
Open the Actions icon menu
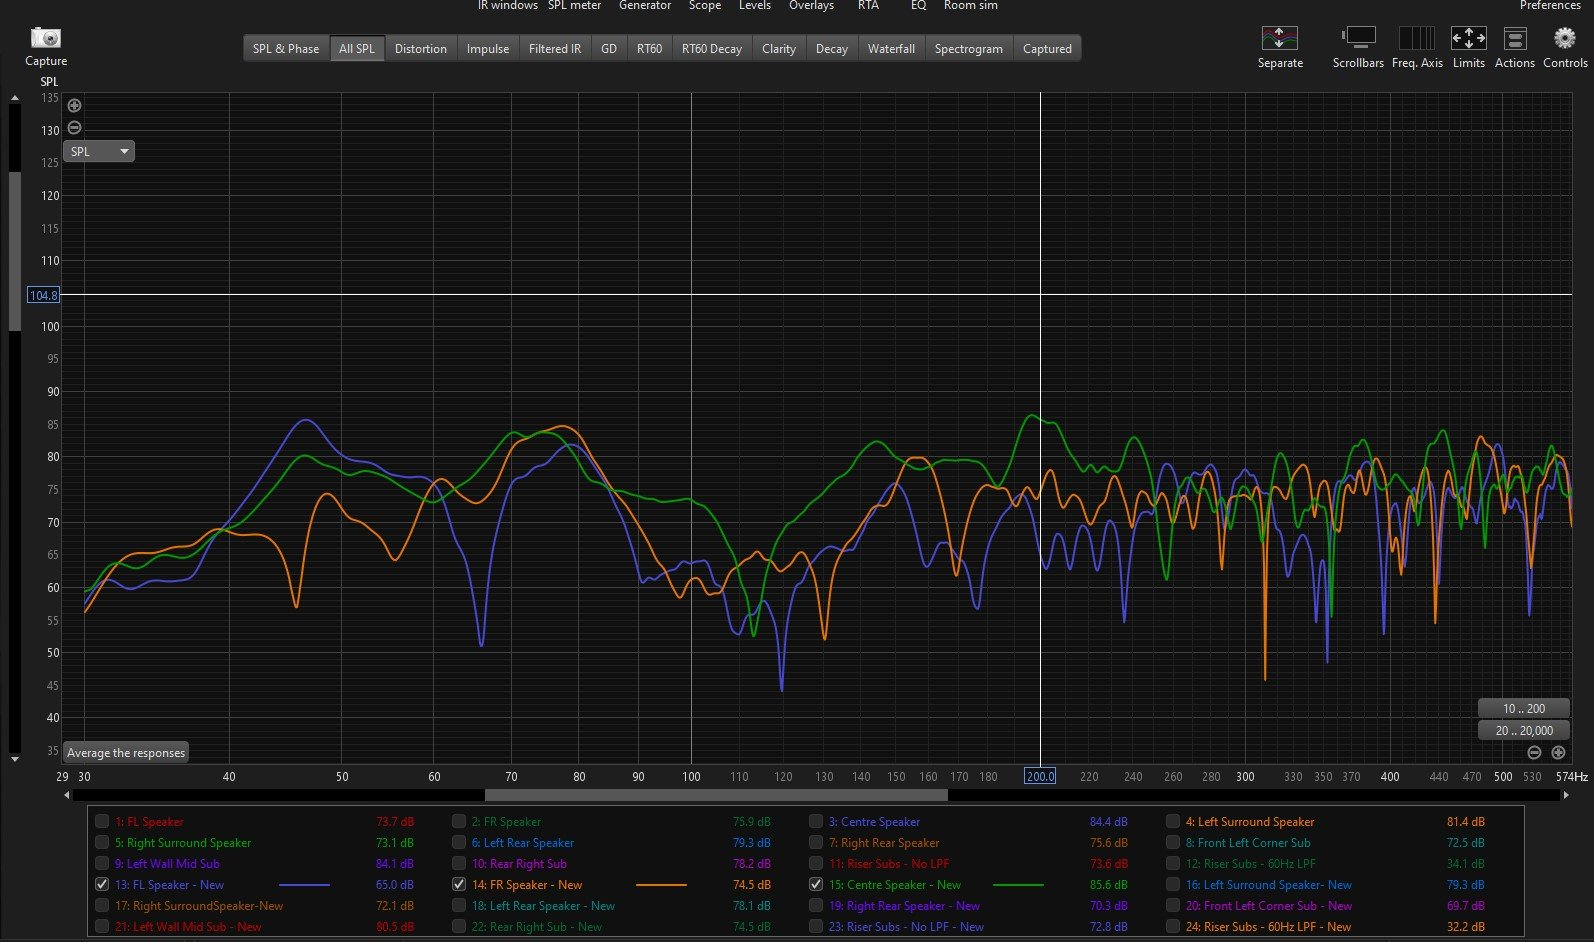pyautogui.click(x=1514, y=38)
